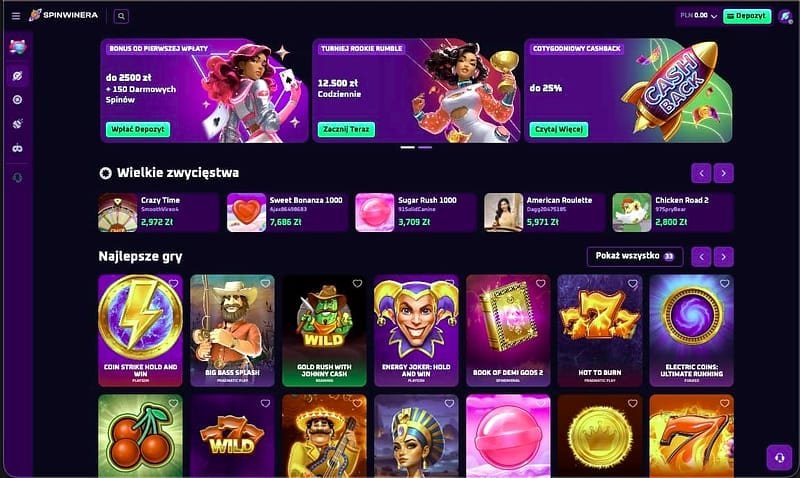Screen dimensions: 800x478
Task: Click the dice sidebar icon
Action: (17, 124)
